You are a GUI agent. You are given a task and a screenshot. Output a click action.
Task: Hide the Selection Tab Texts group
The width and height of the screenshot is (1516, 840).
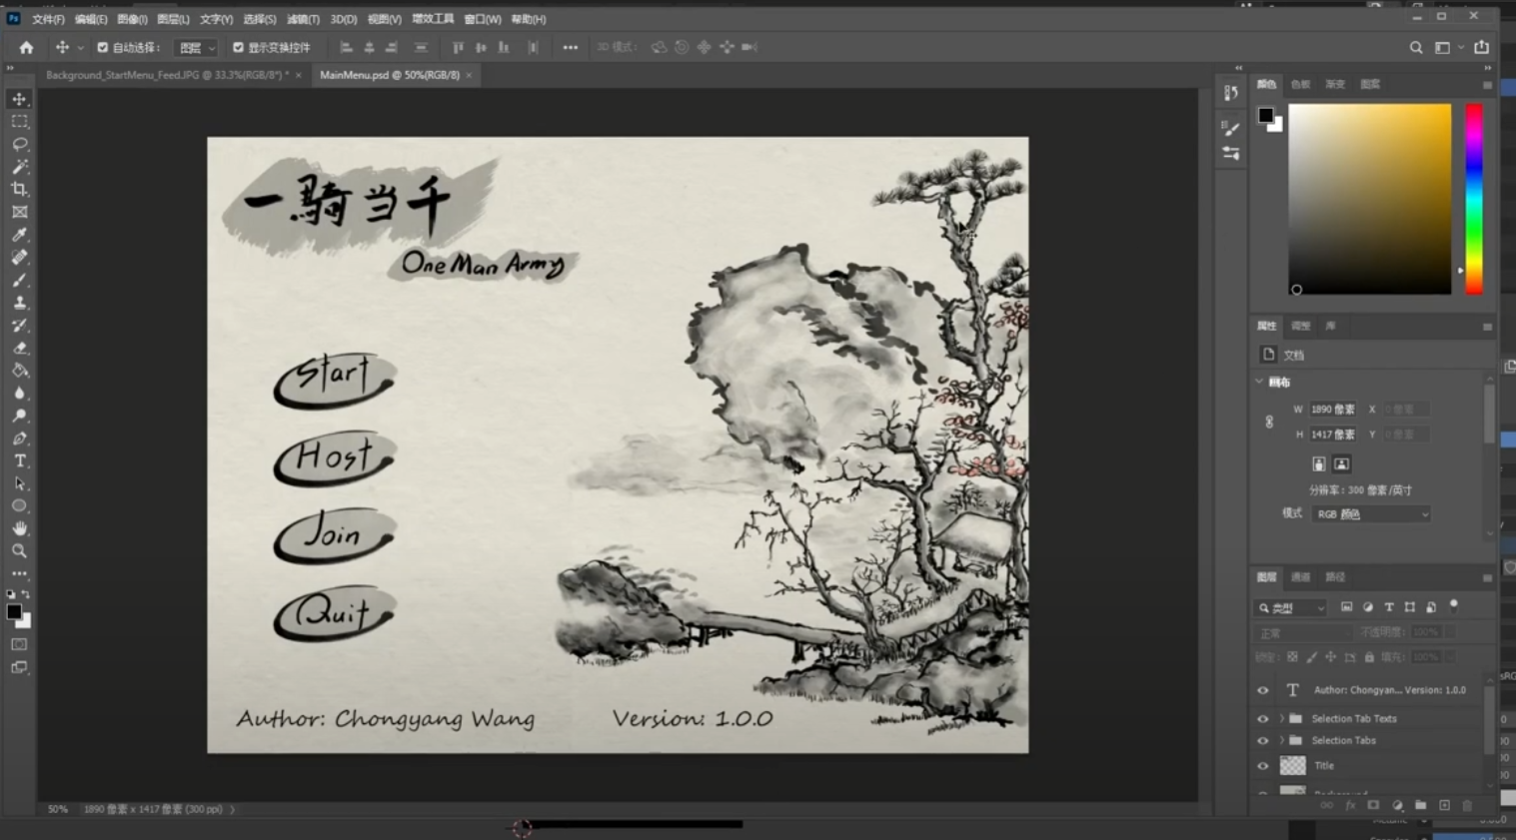(1263, 719)
